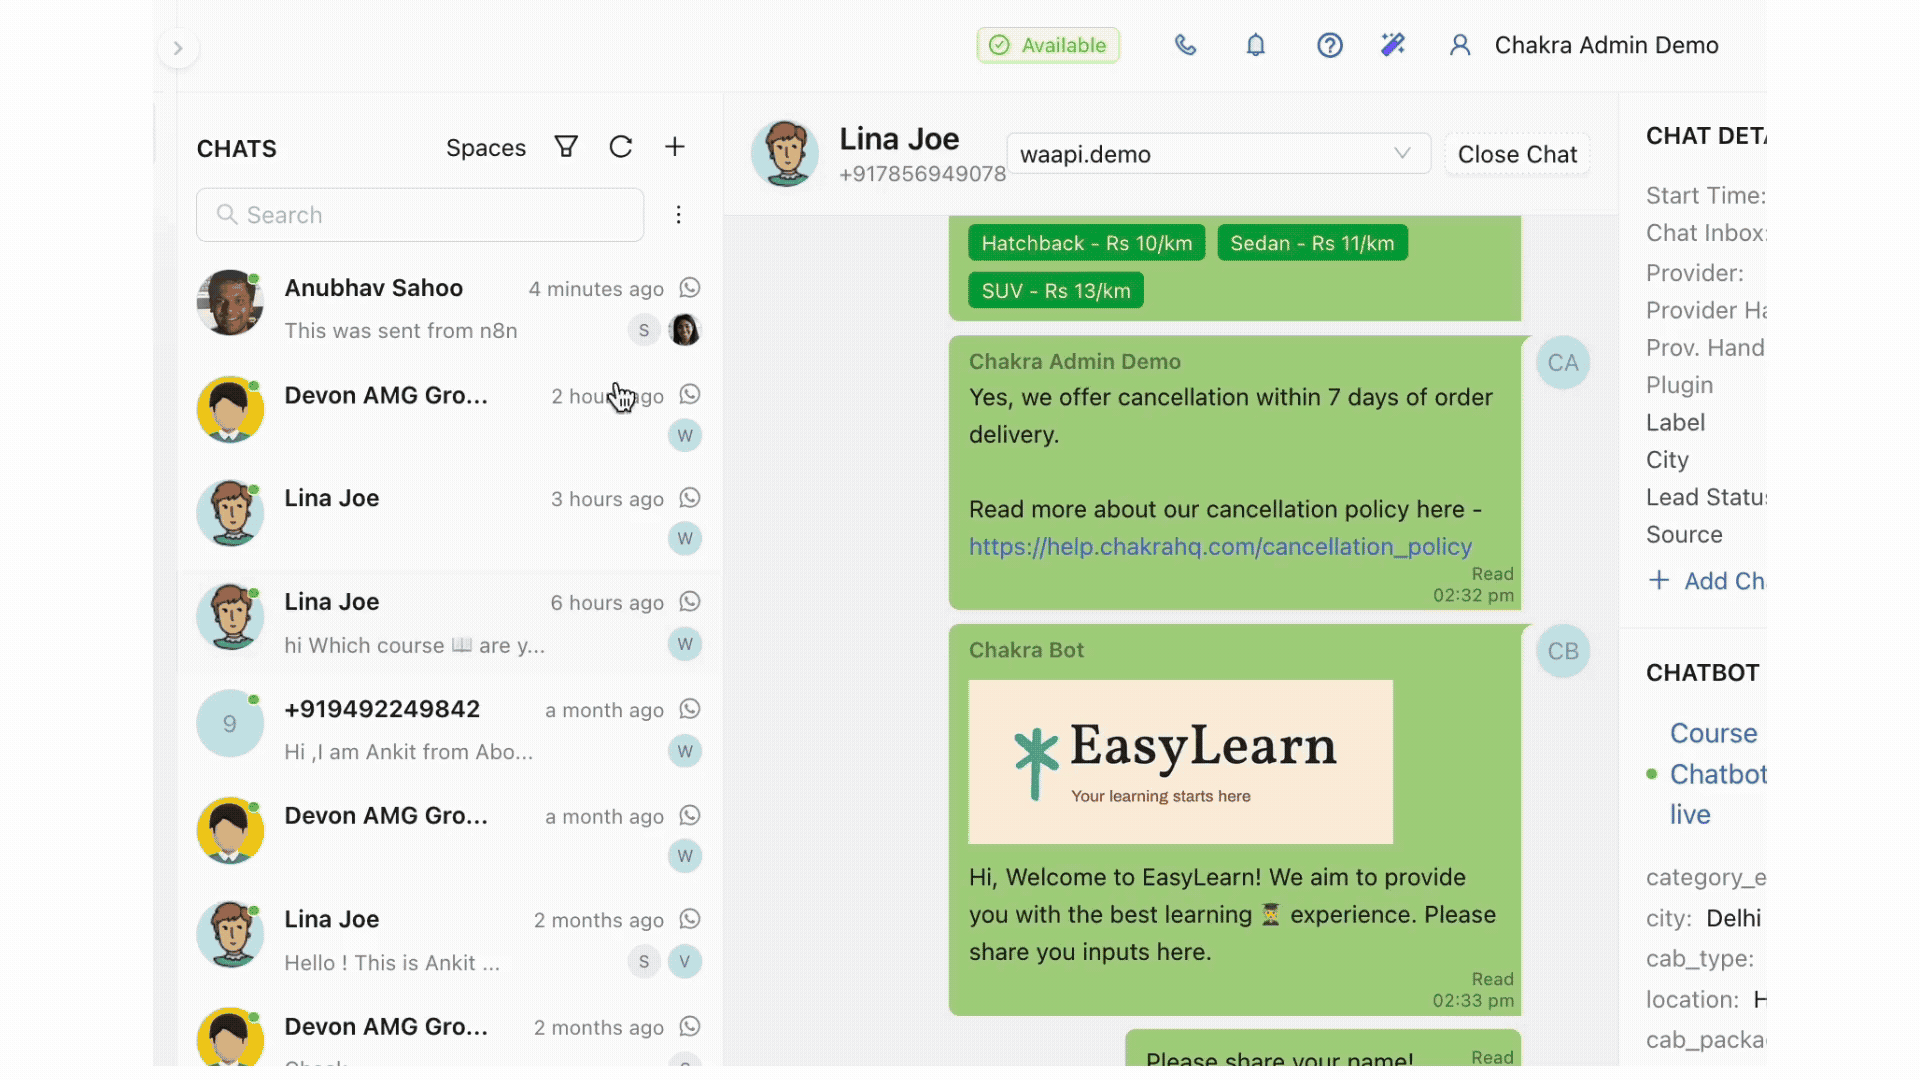Select the Hatchback - Rs 10/km option
This screenshot has height=1080, width=1920.
1086,243
